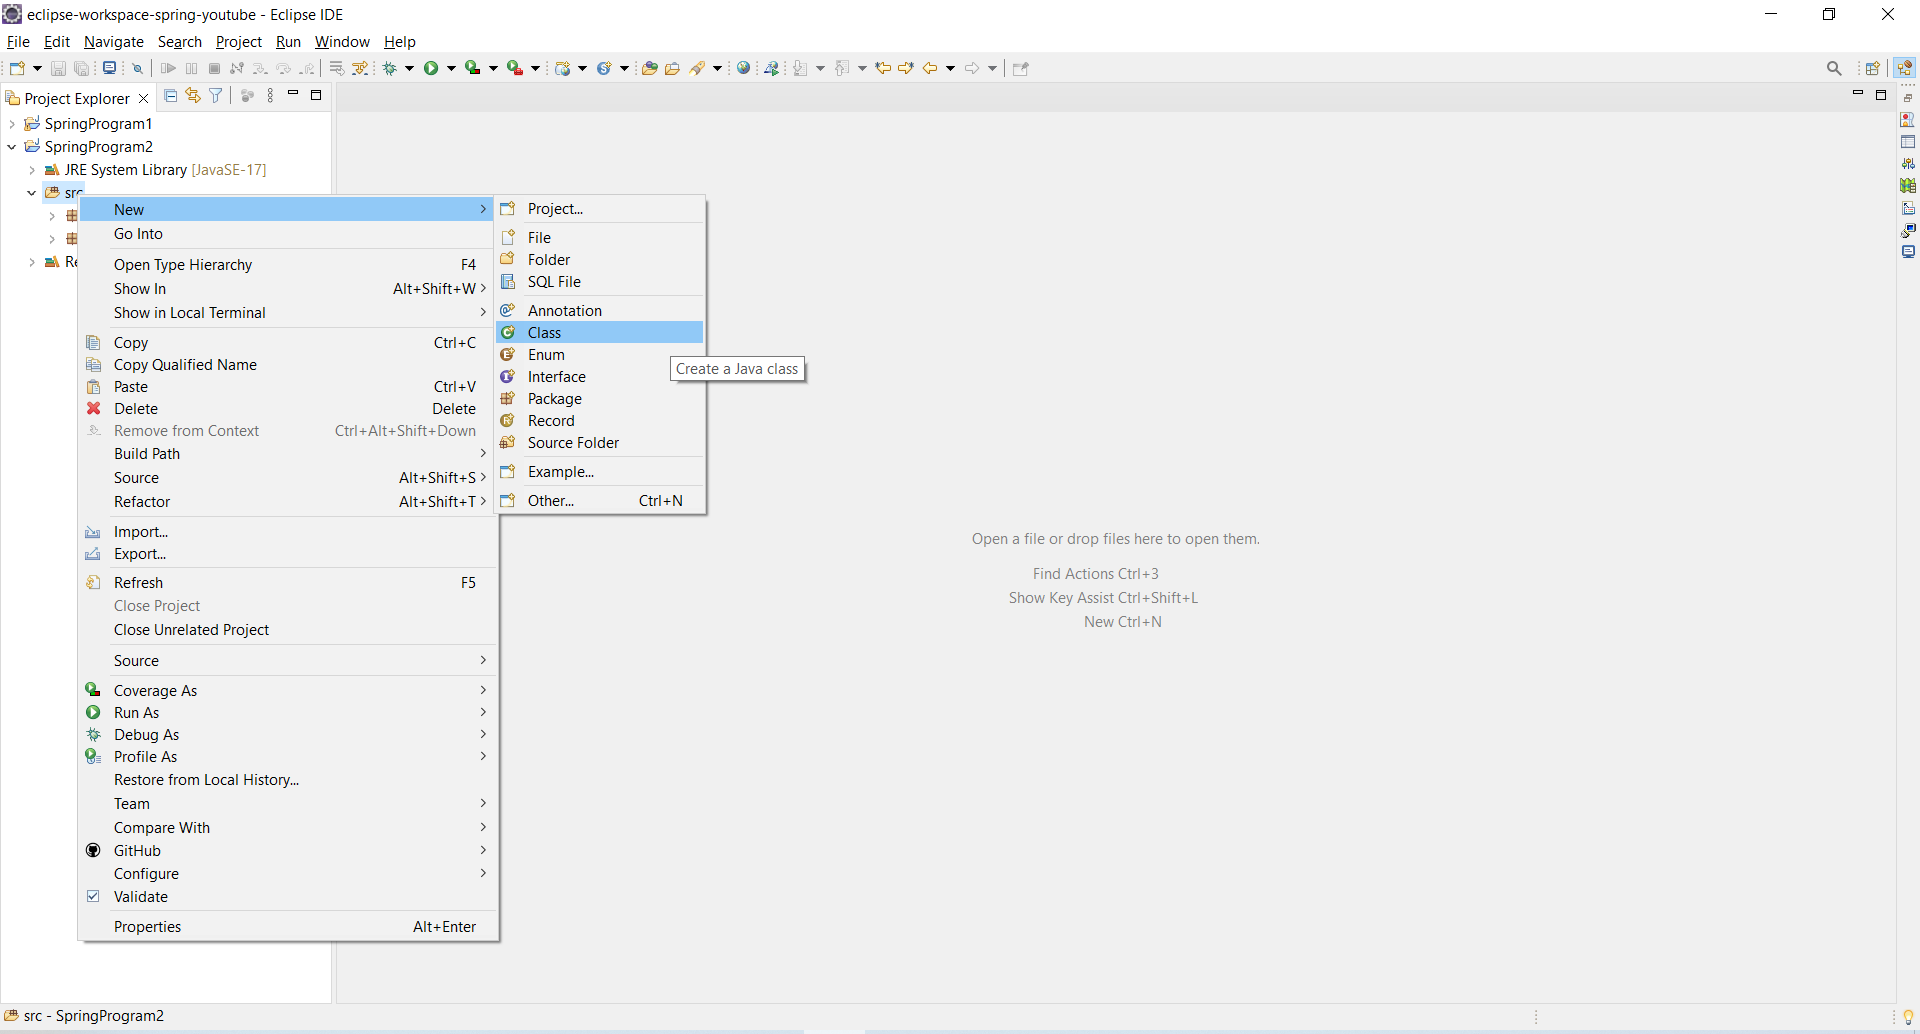The height and width of the screenshot is (1034, 1920).
Task: Open the File menu
Action: coord(18,42)
